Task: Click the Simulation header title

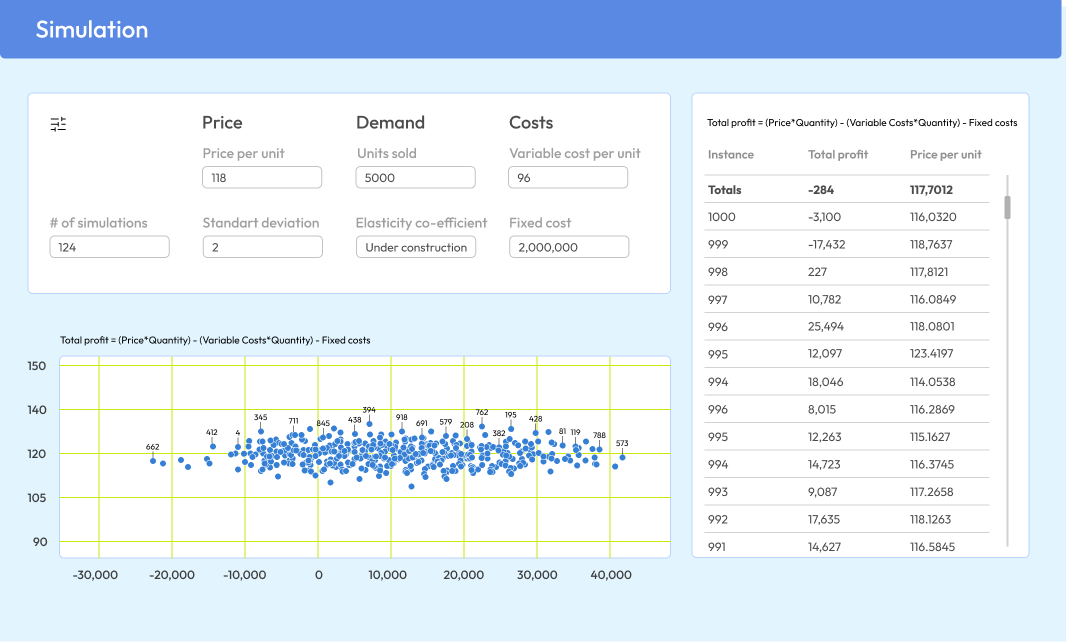Action: click(92, 30)
